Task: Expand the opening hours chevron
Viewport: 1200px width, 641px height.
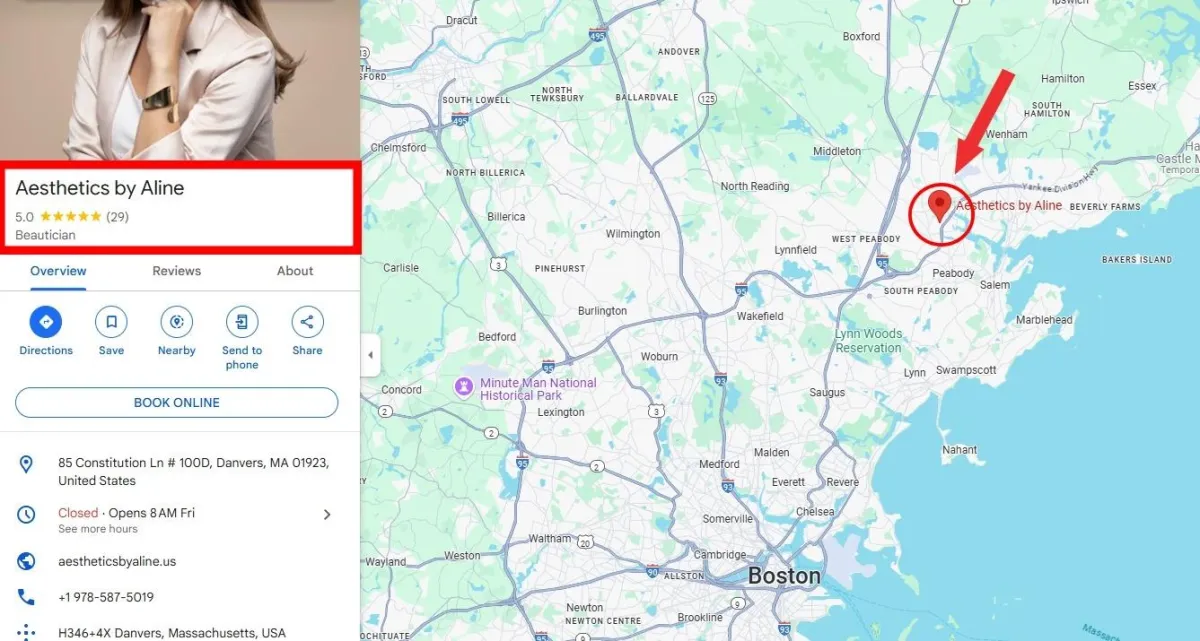Action: (x=326, y=514)
